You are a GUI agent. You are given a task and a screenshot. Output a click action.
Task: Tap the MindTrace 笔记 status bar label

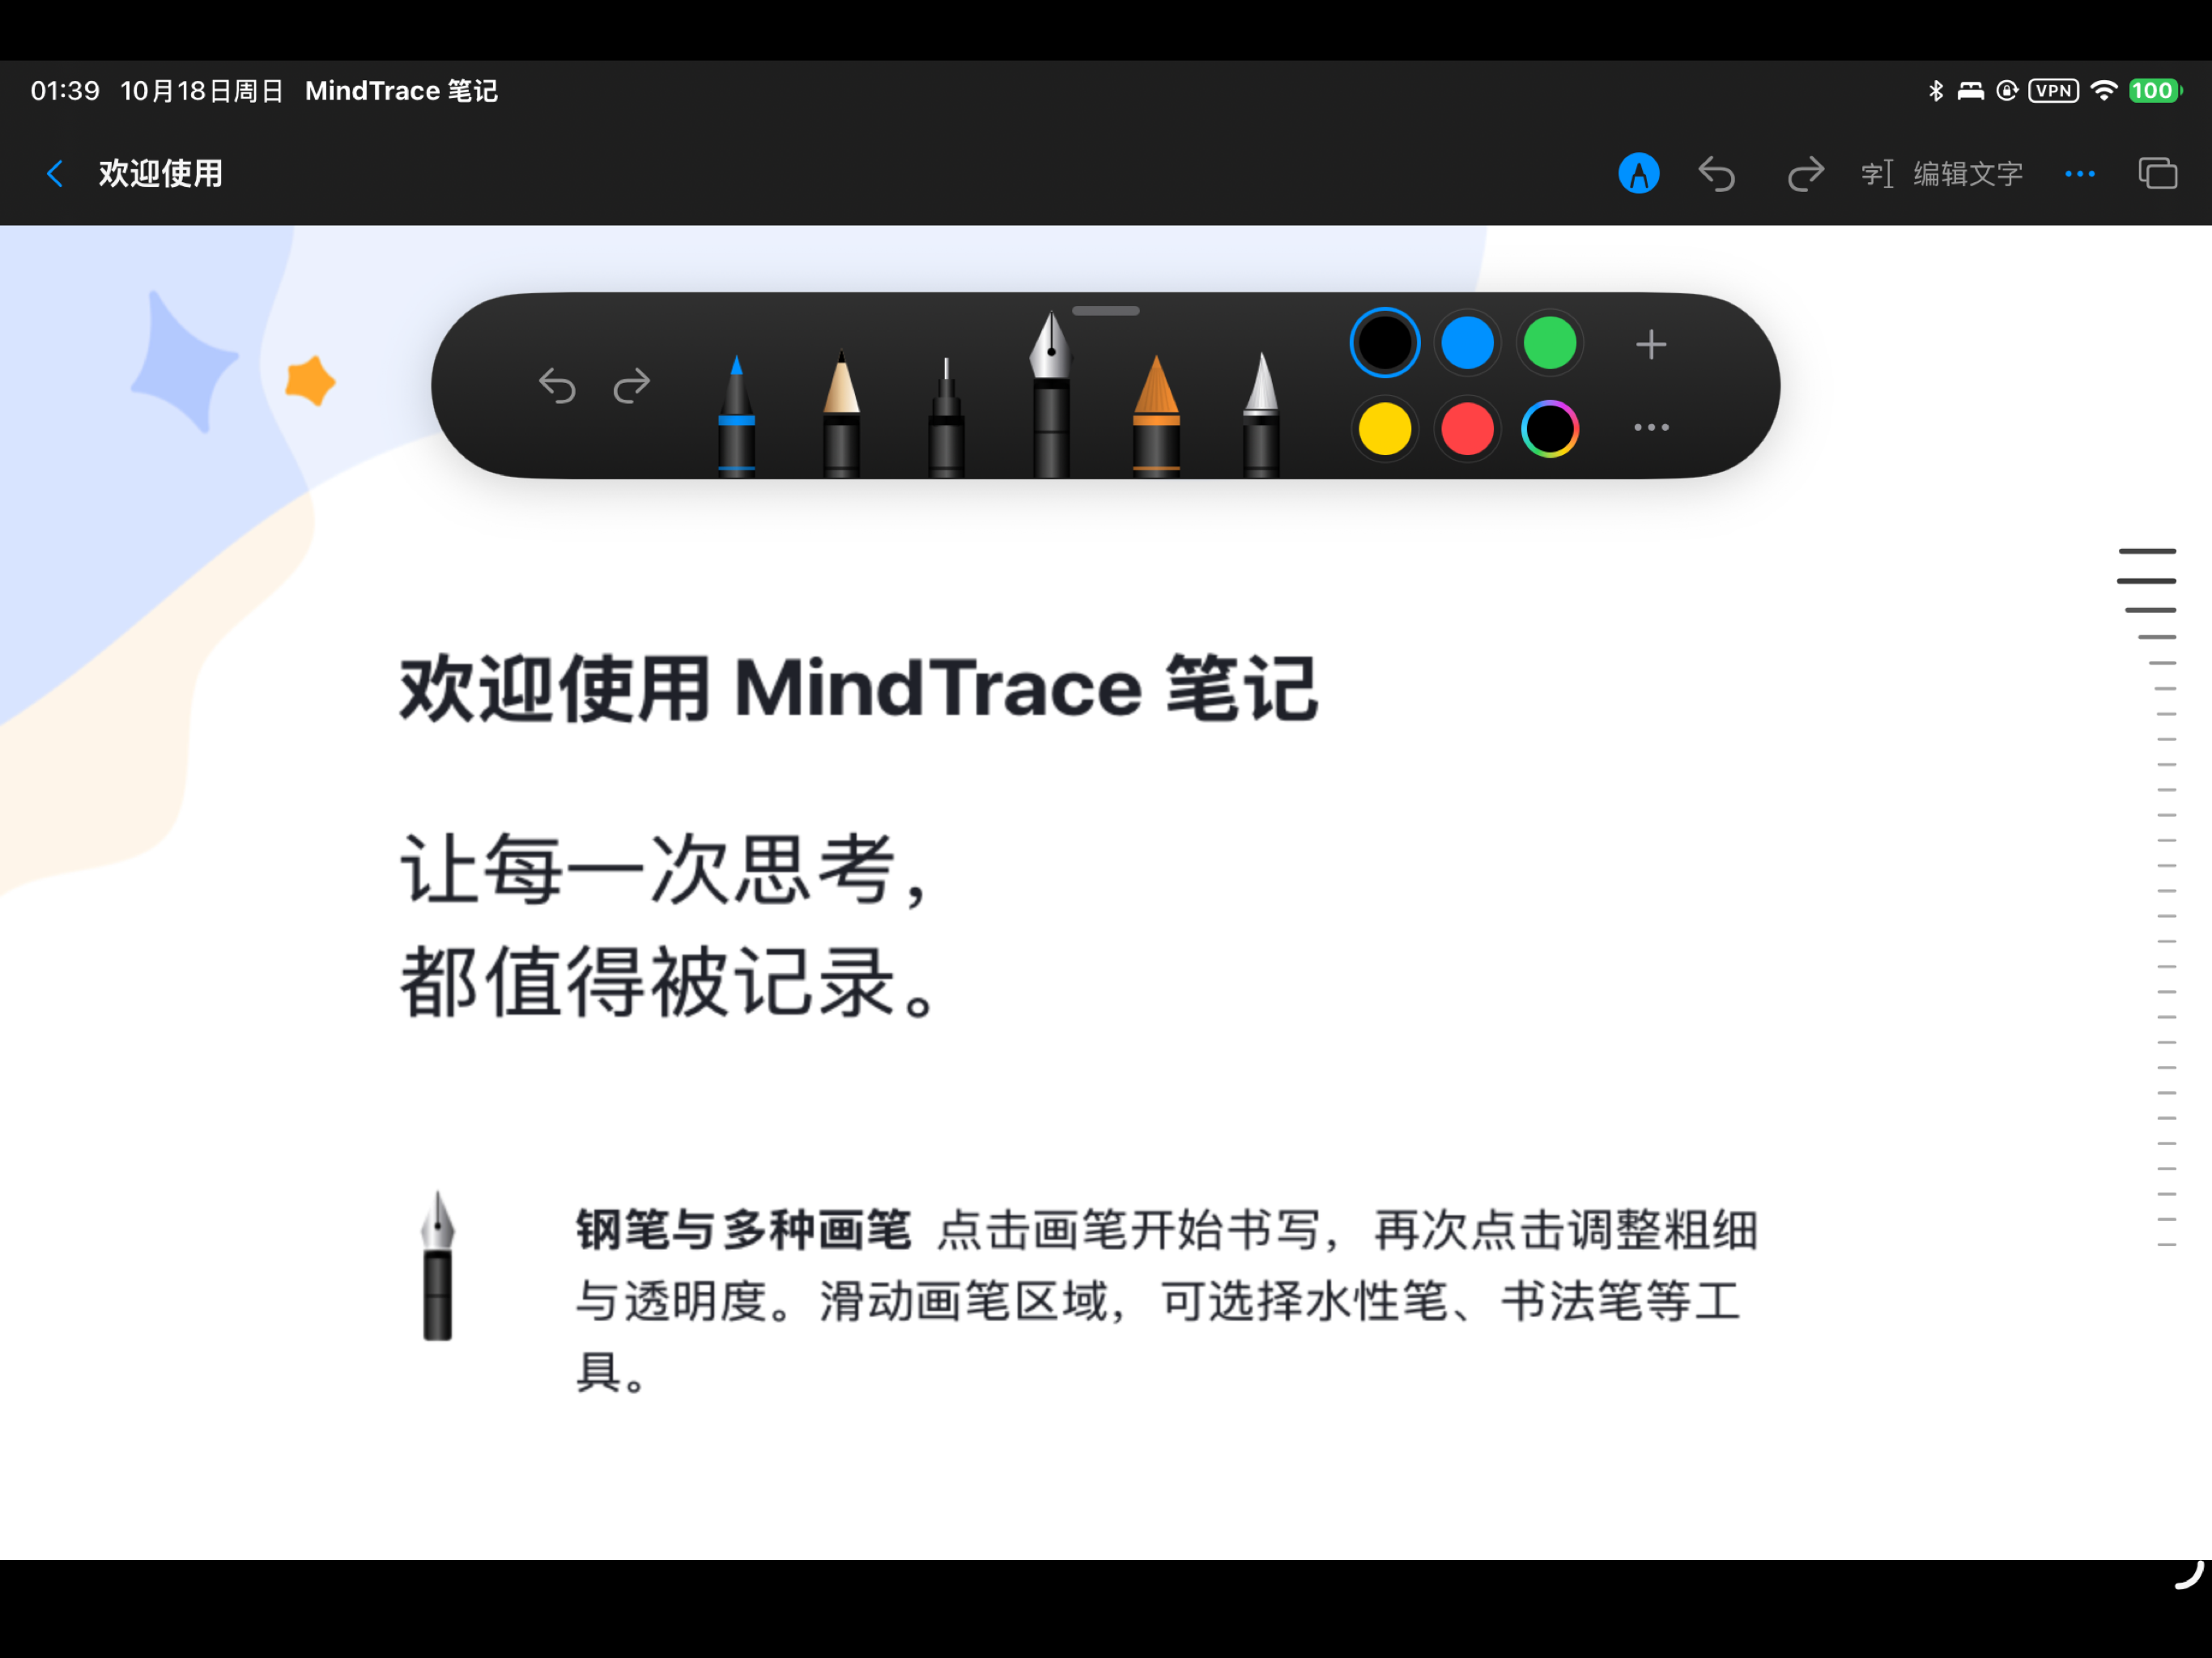[x=401, y=91]
